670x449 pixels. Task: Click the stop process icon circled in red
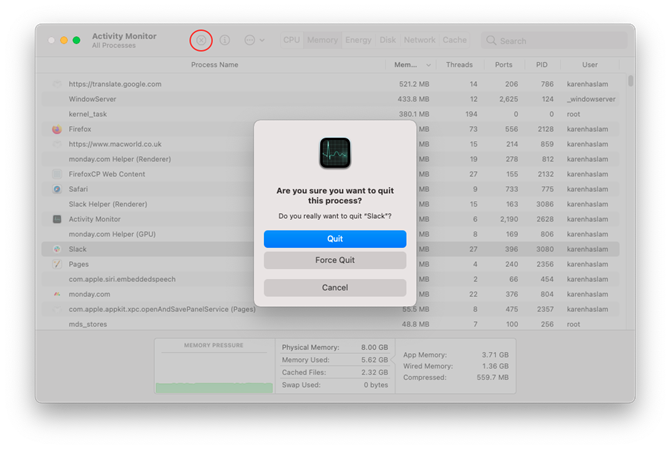click(201, 41)
